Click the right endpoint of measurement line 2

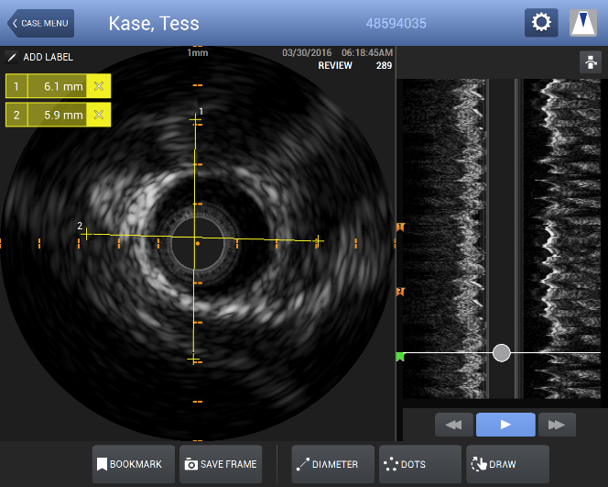(318, 241)
